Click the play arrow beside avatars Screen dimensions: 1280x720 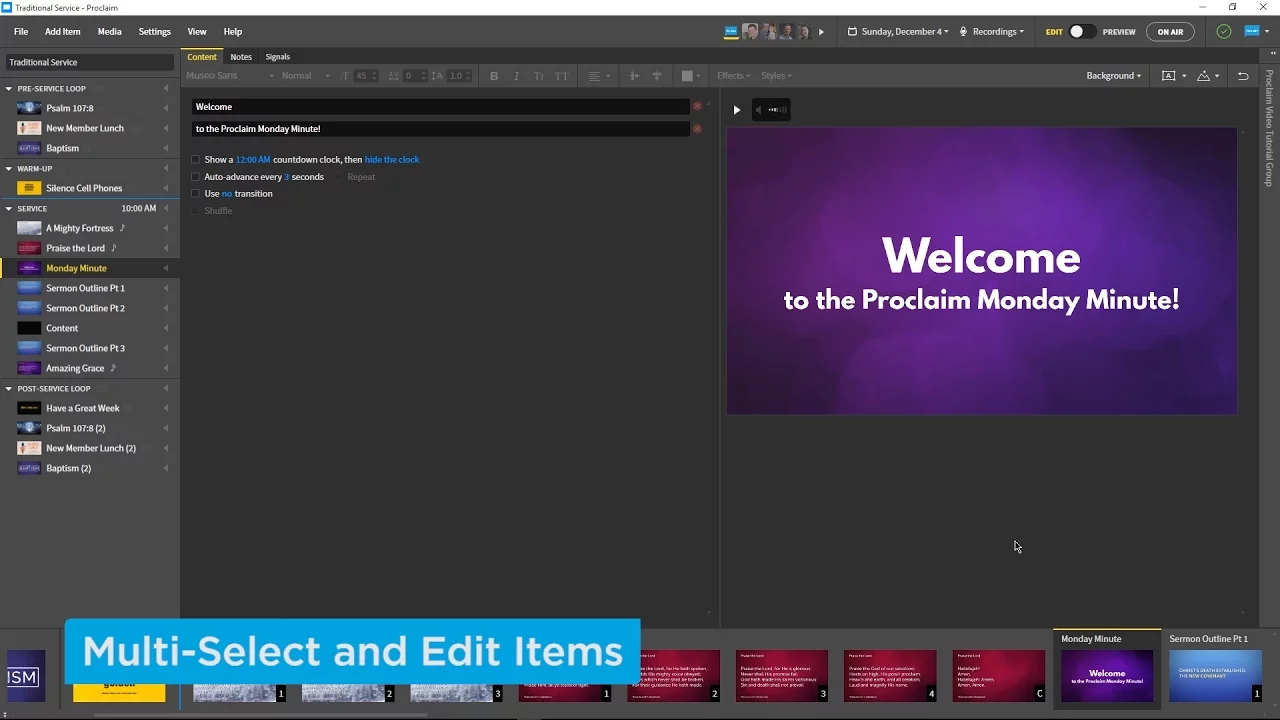[822, 32]
